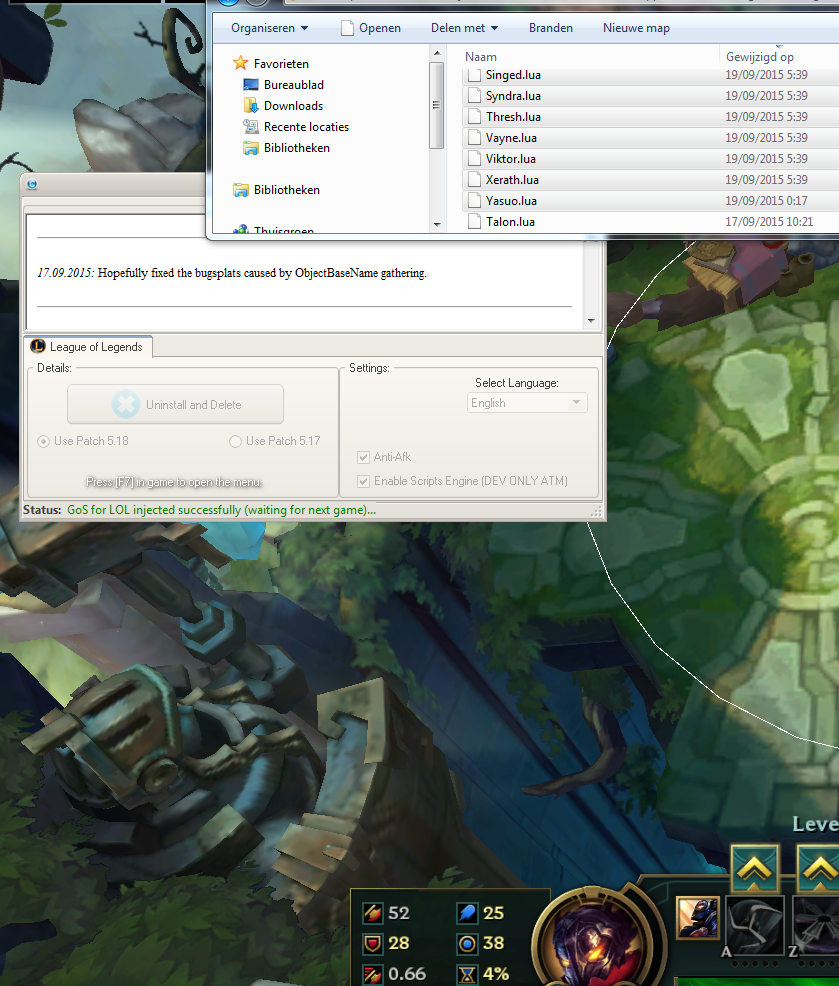Toggle Enable Scripts Engine checkbox
This screenshot has width=839, height=986.
pos(363,481)
